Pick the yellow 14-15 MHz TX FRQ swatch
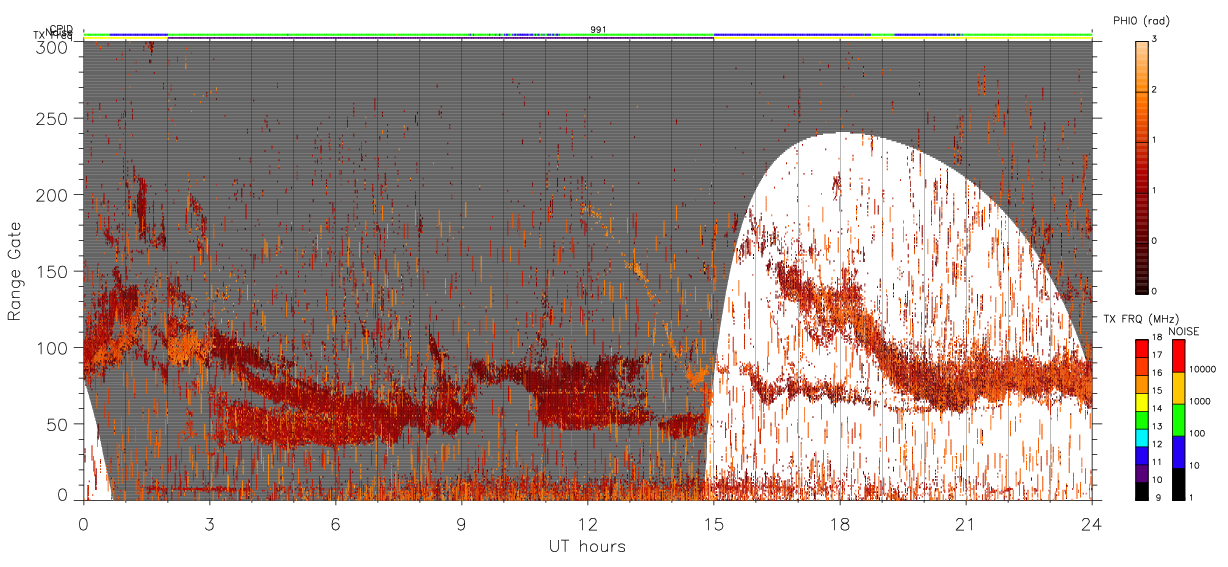The image size is (1228, 567). point(1141,400)
